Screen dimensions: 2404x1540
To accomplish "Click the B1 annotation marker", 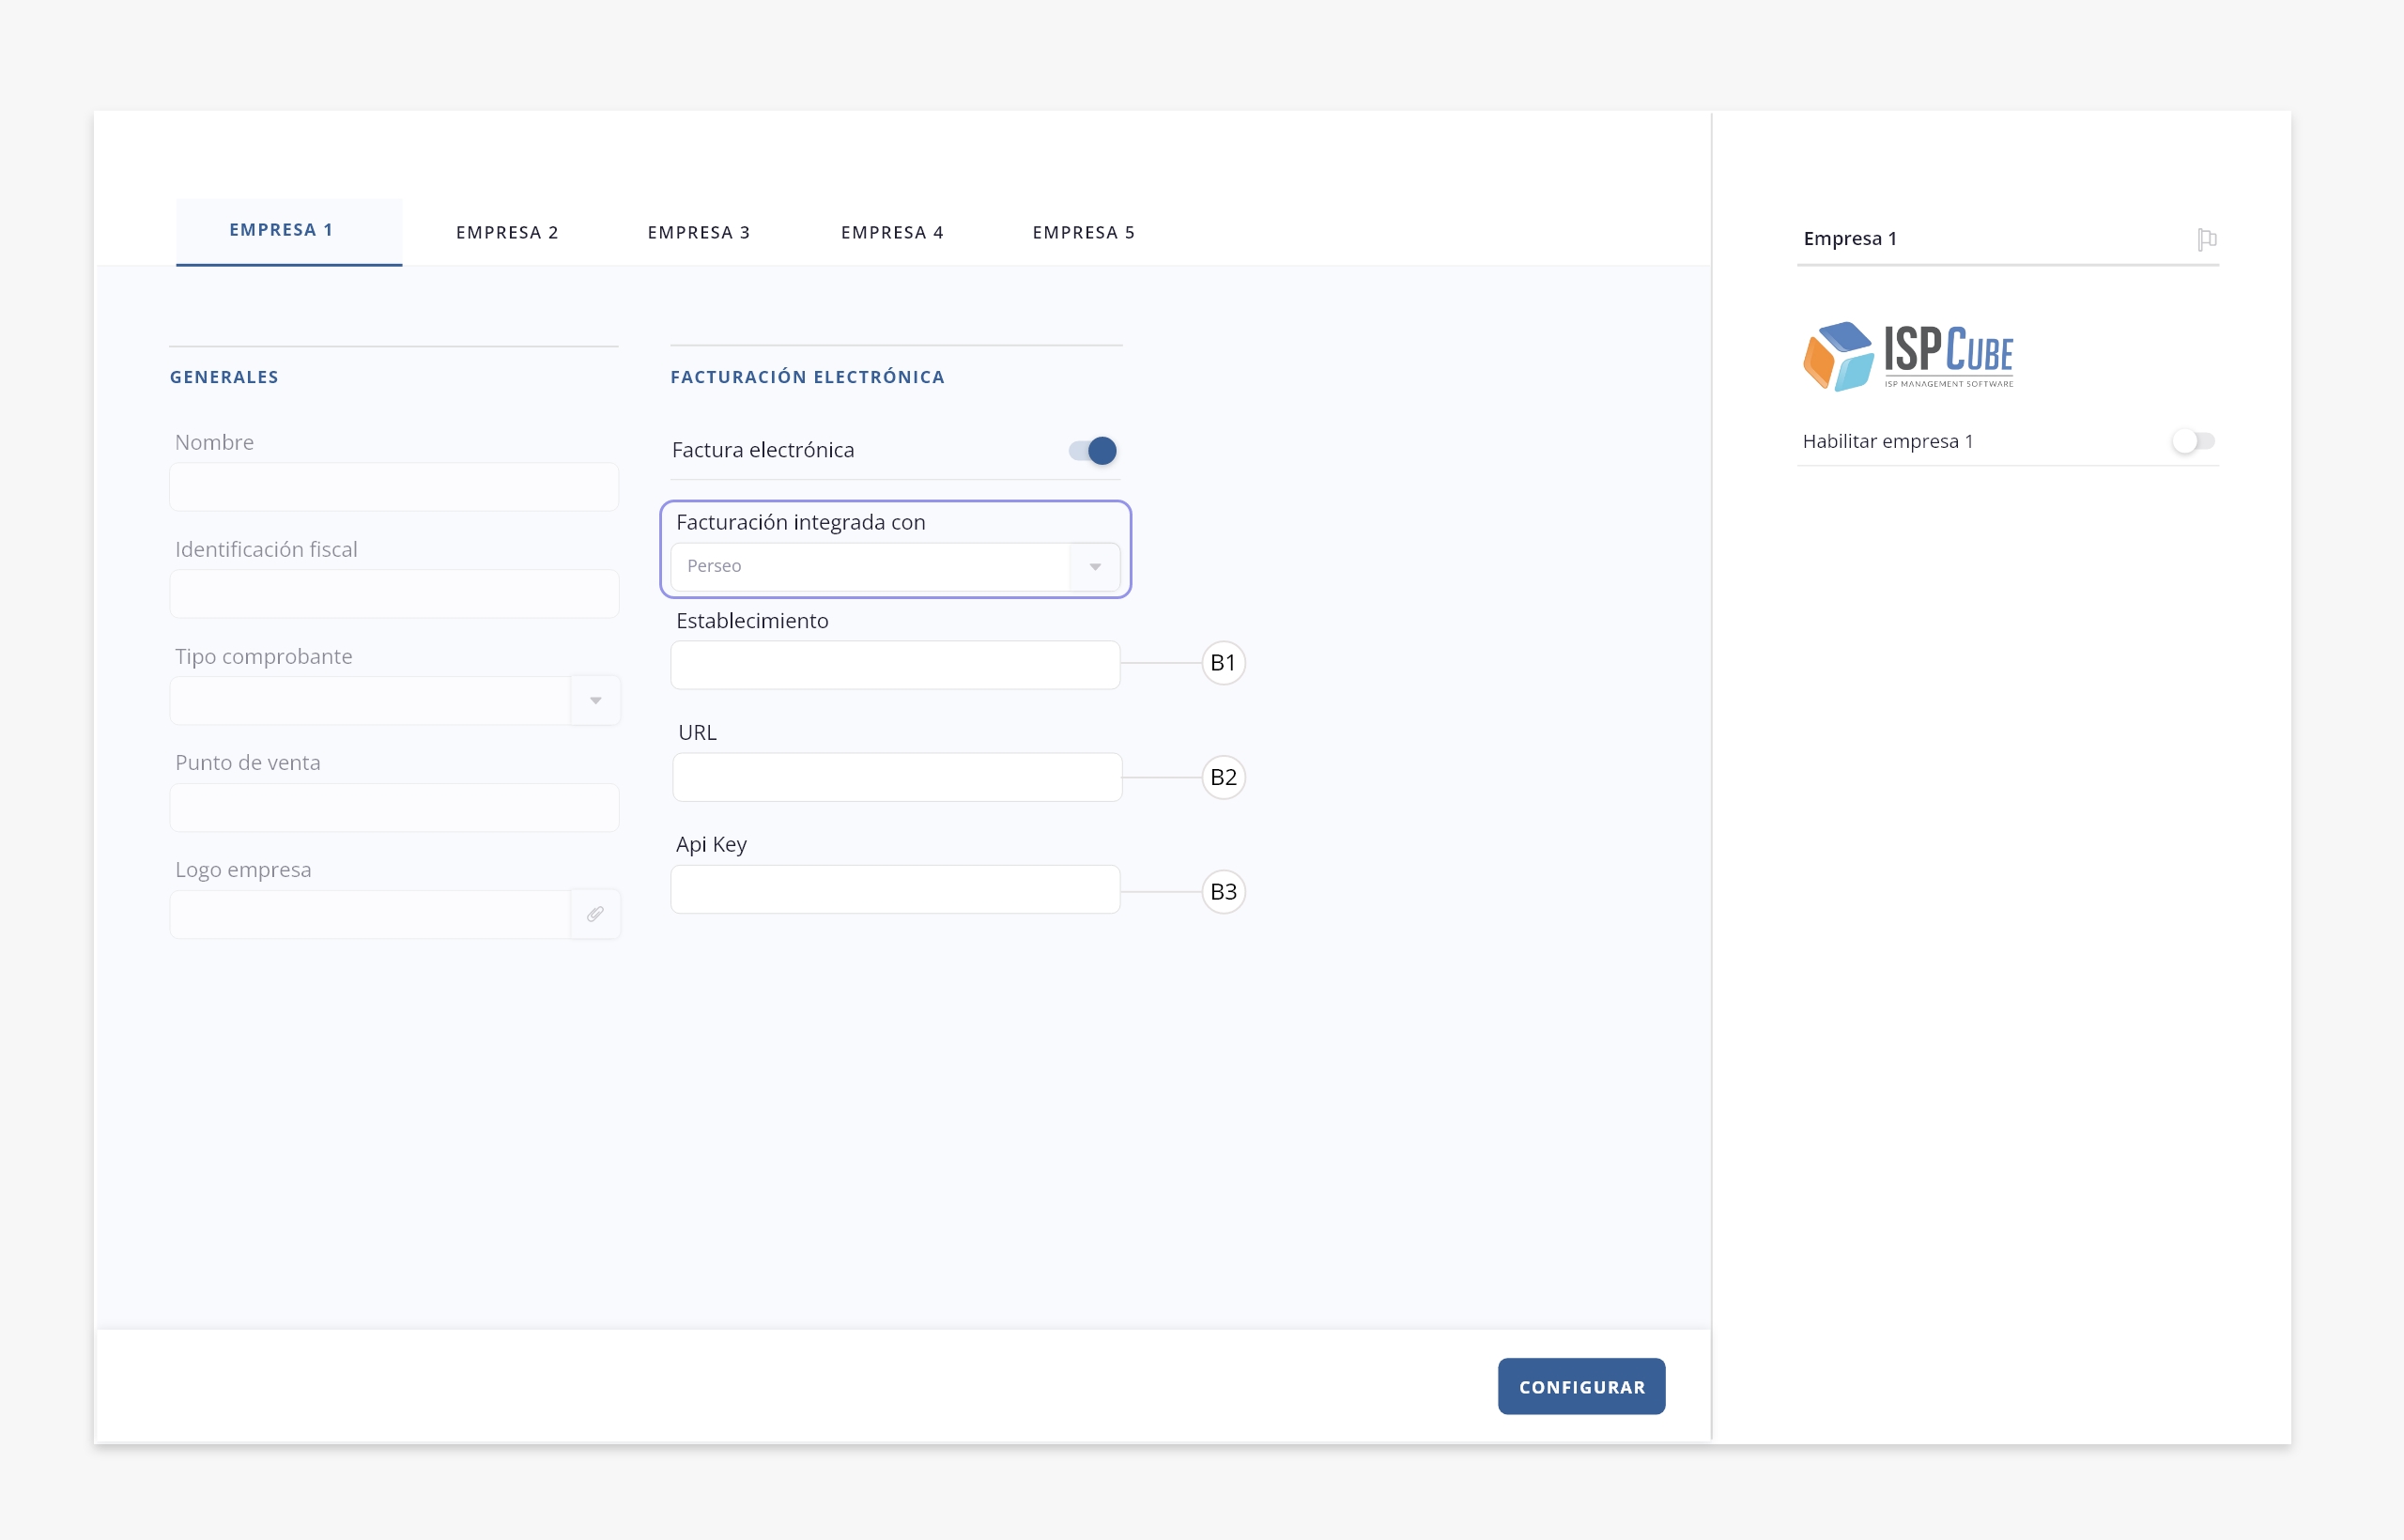I will click(x=1222, y=663).
